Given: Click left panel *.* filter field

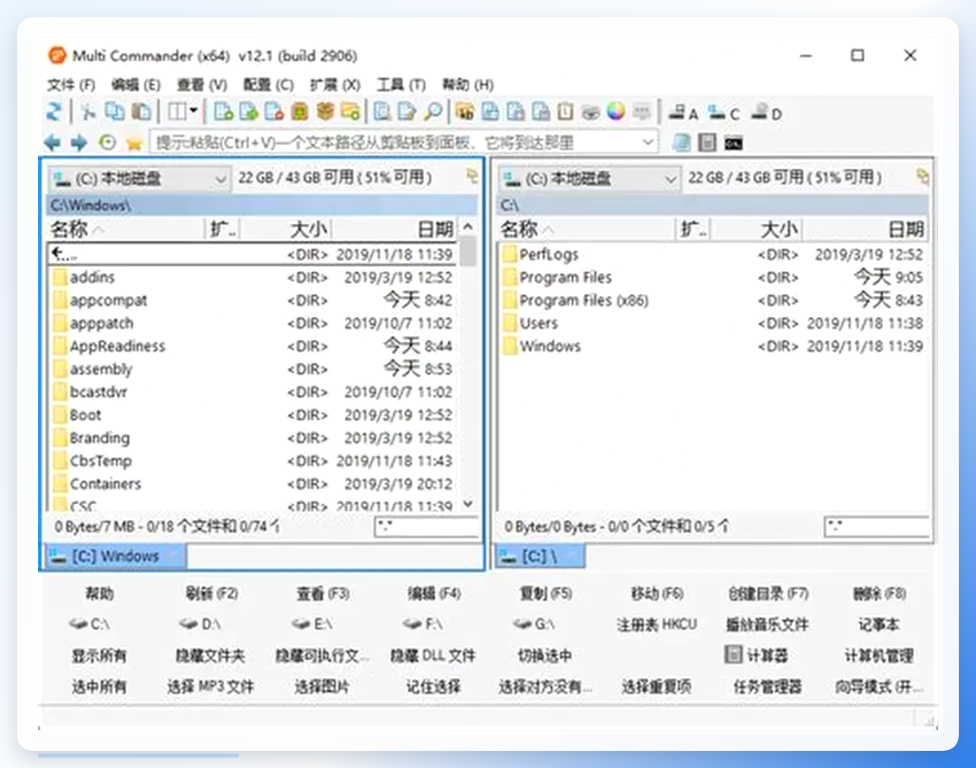Looking at the screenshot, I should pyautogui.click(x=426, y=527).
